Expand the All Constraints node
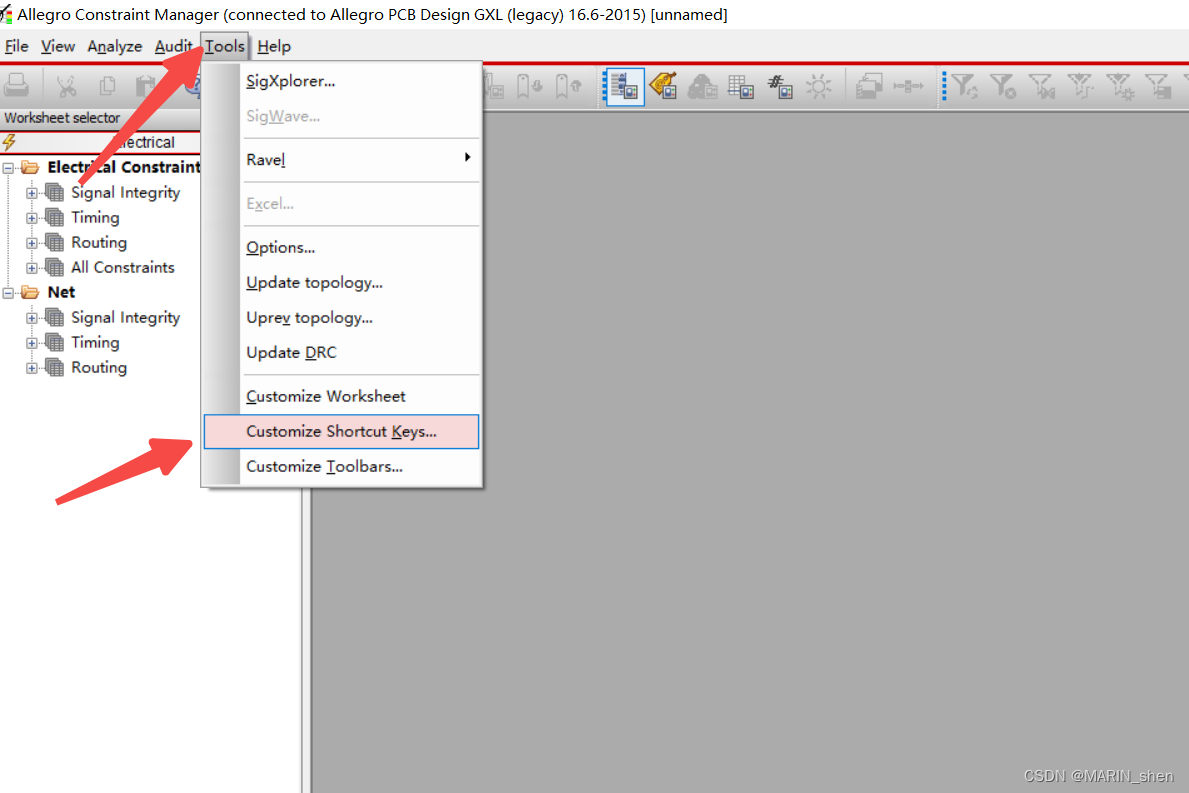The image size is (1189, 793). 31,268
